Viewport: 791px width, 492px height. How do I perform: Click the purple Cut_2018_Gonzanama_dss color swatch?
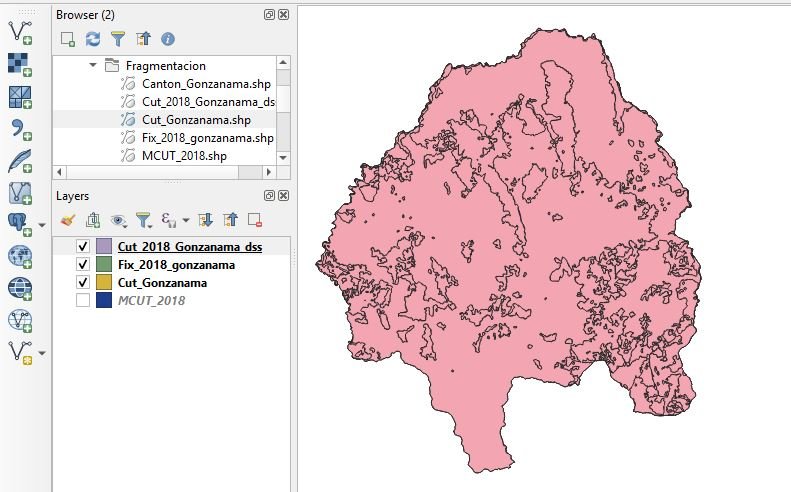pos(104,246)
